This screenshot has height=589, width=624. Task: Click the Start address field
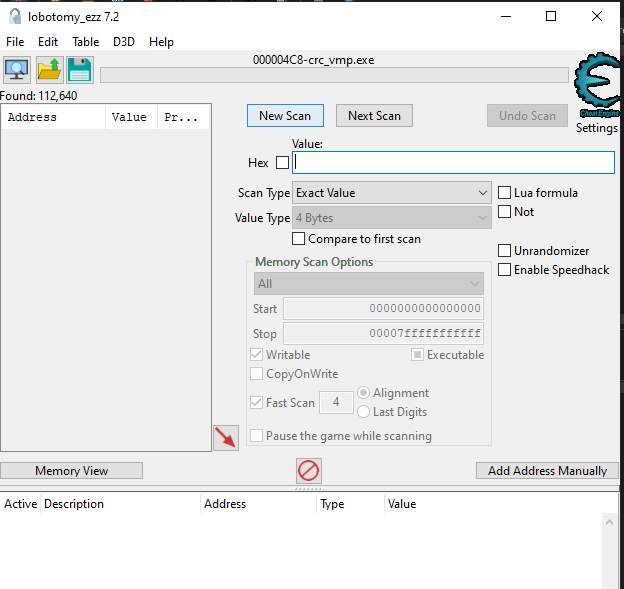point(384,308)
